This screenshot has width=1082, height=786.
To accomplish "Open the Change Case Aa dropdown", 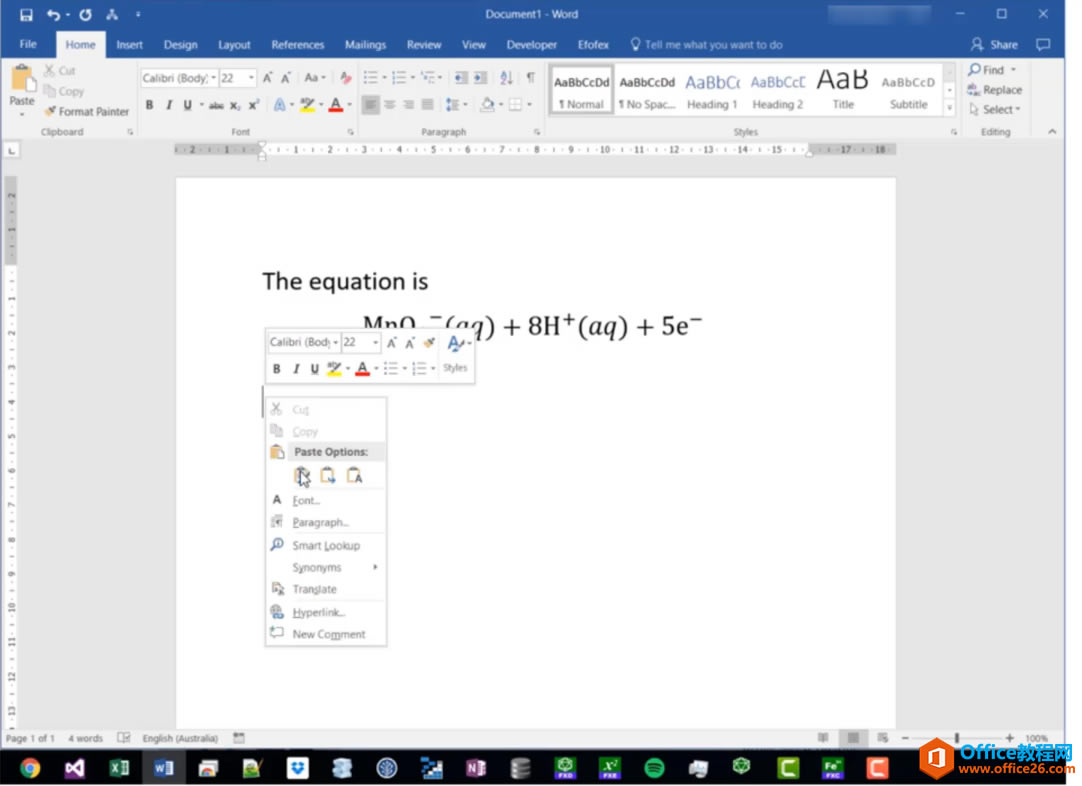I will point(315,78).
